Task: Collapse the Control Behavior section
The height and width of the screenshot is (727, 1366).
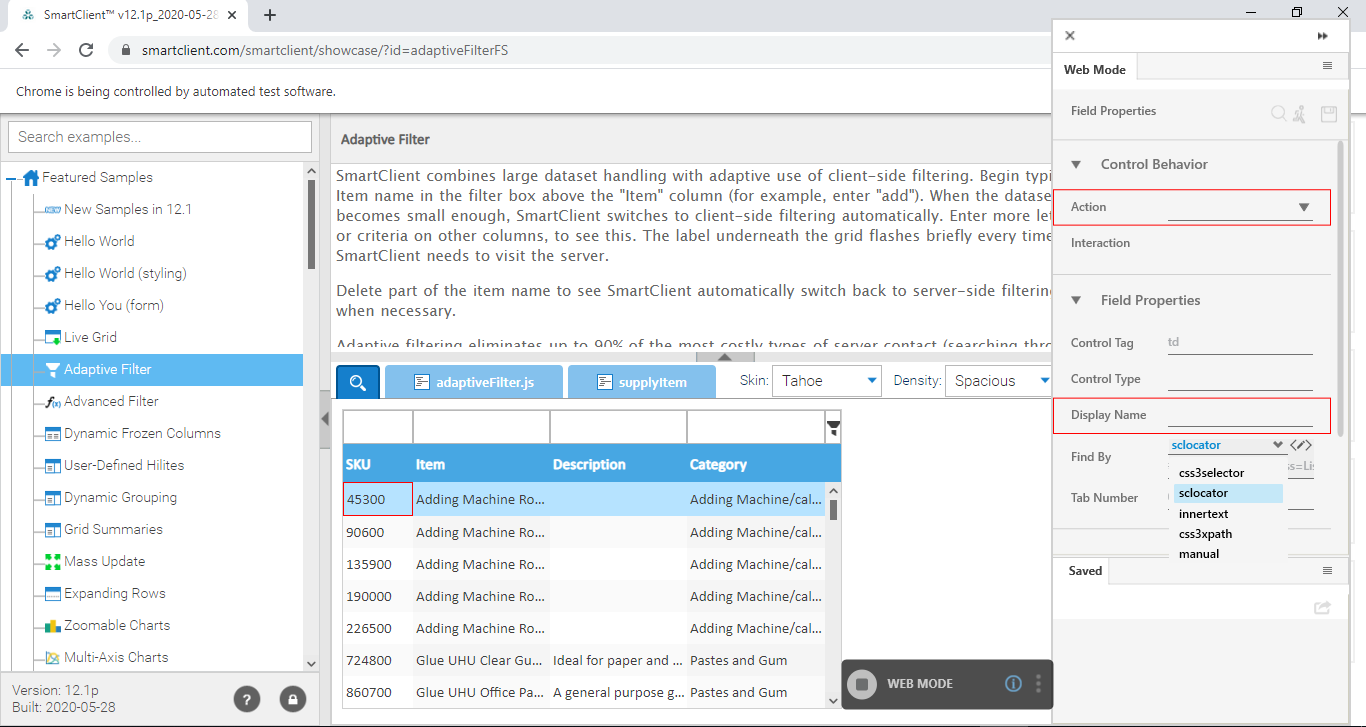Action: (1077, 165)
